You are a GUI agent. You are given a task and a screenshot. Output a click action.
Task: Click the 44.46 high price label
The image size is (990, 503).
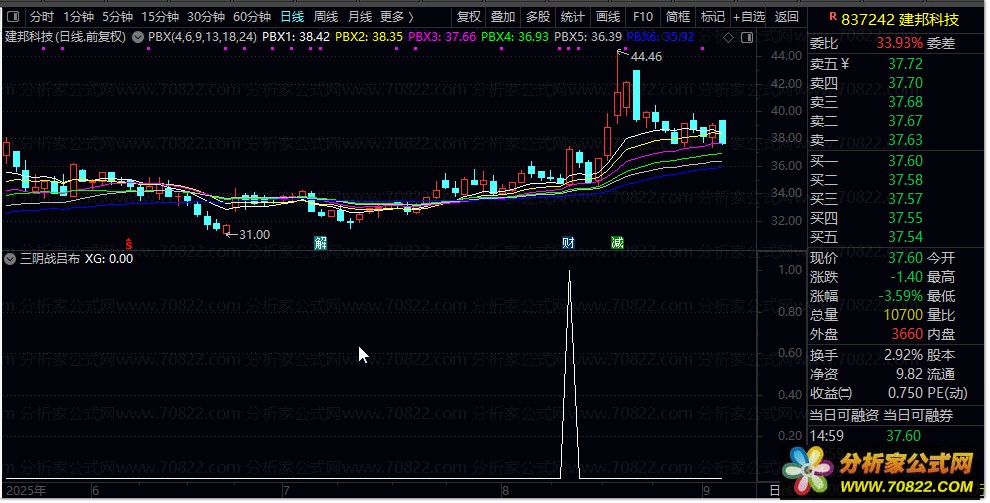[647, 57]
